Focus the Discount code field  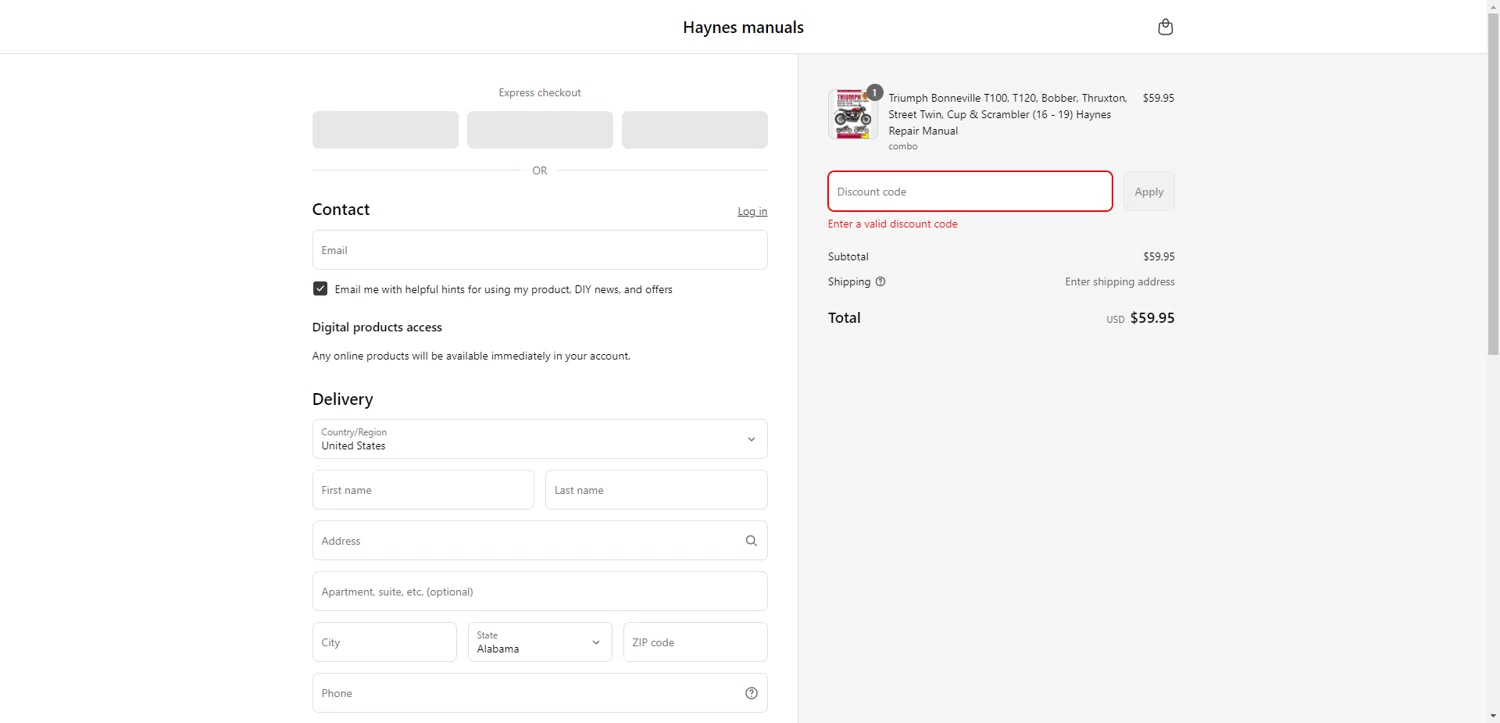pyautogui.click(x=970, y=191)
